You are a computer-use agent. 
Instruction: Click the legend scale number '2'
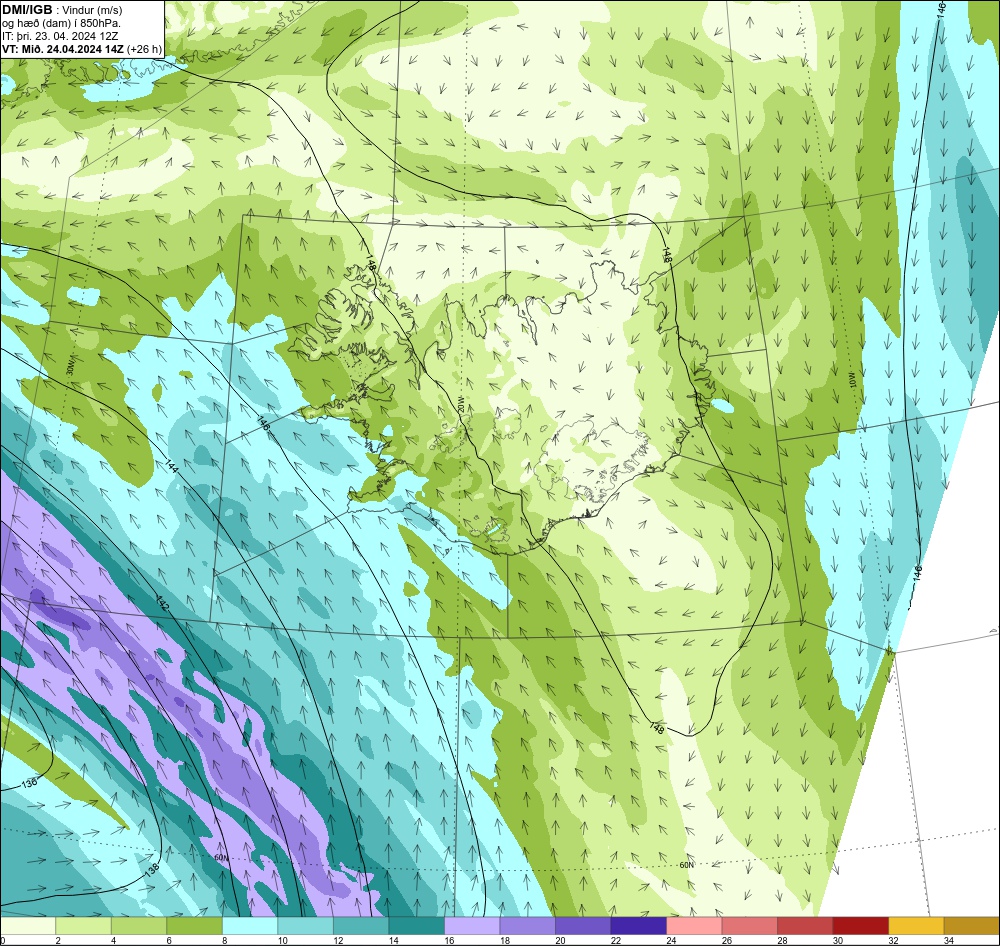tap(58, 940)
